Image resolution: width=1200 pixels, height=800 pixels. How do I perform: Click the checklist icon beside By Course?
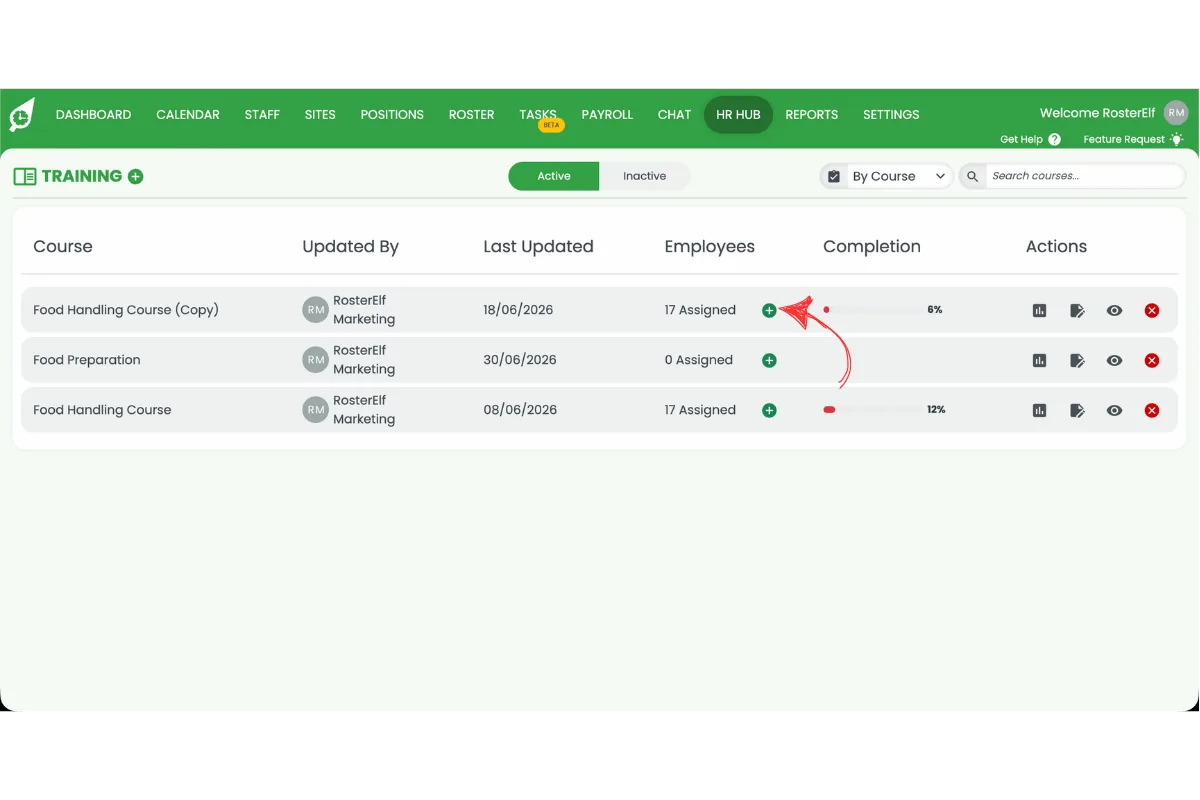[834, 176]
